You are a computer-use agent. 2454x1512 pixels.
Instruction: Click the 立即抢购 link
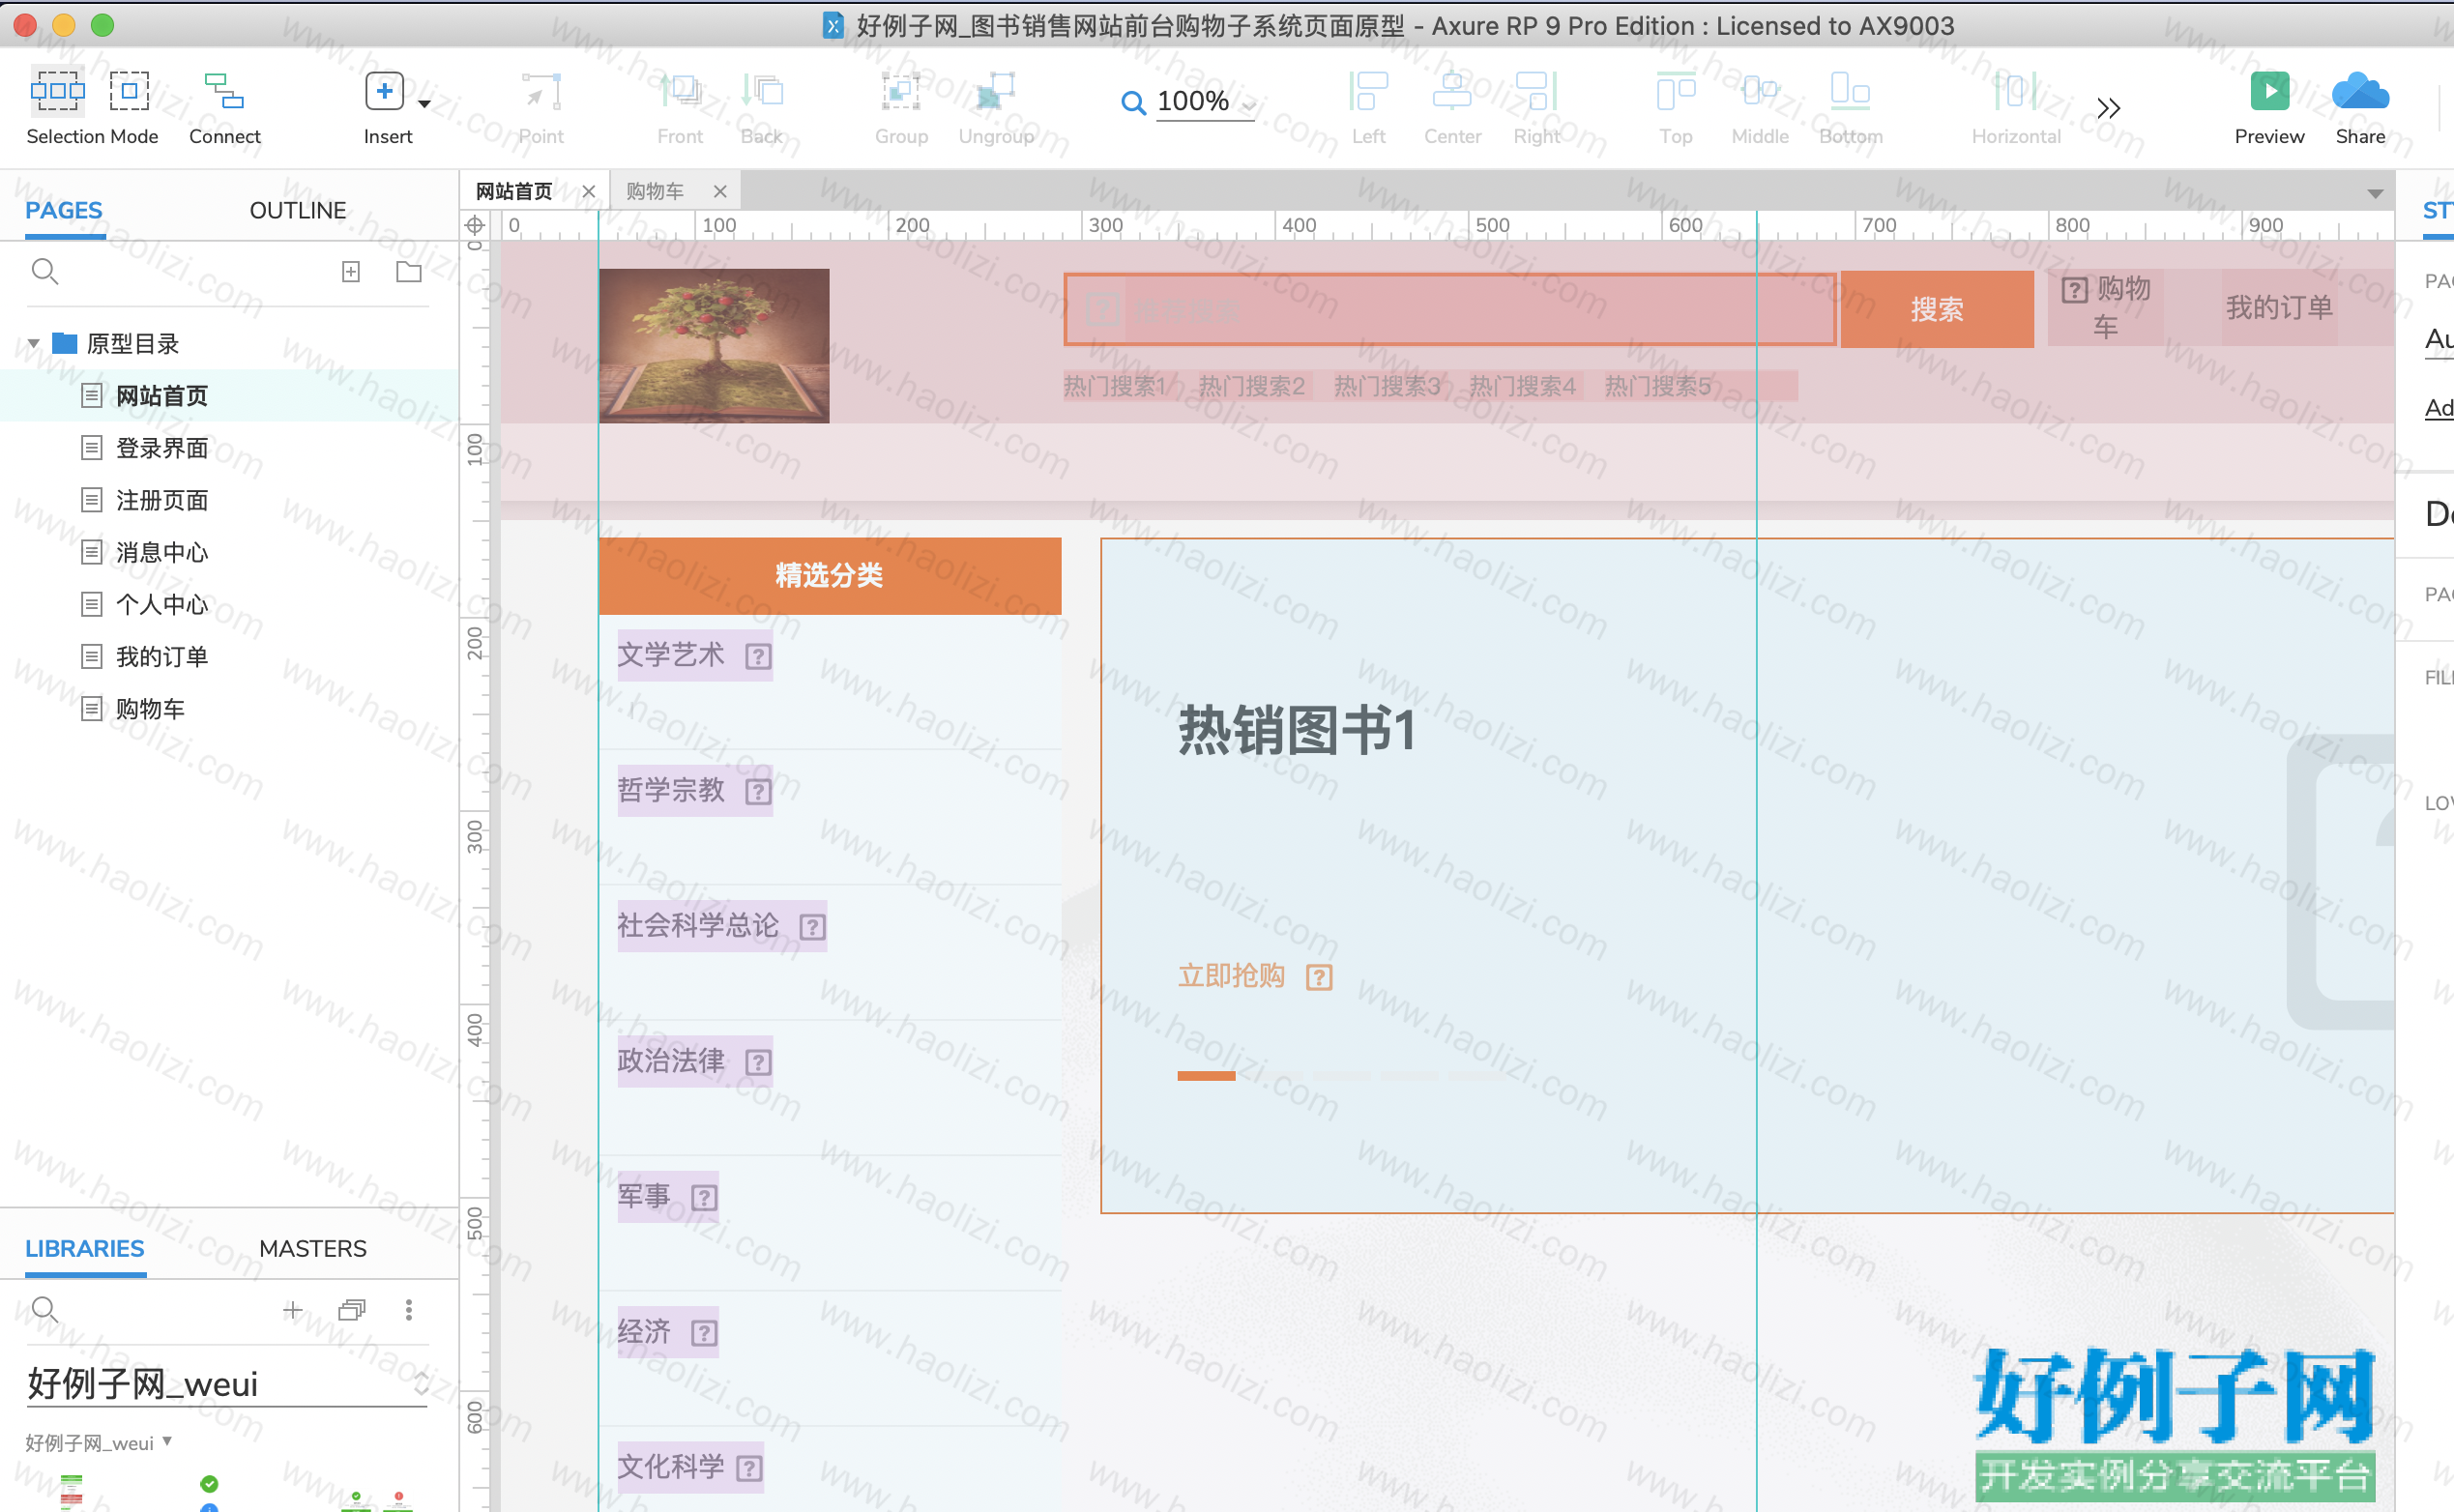1231,975
